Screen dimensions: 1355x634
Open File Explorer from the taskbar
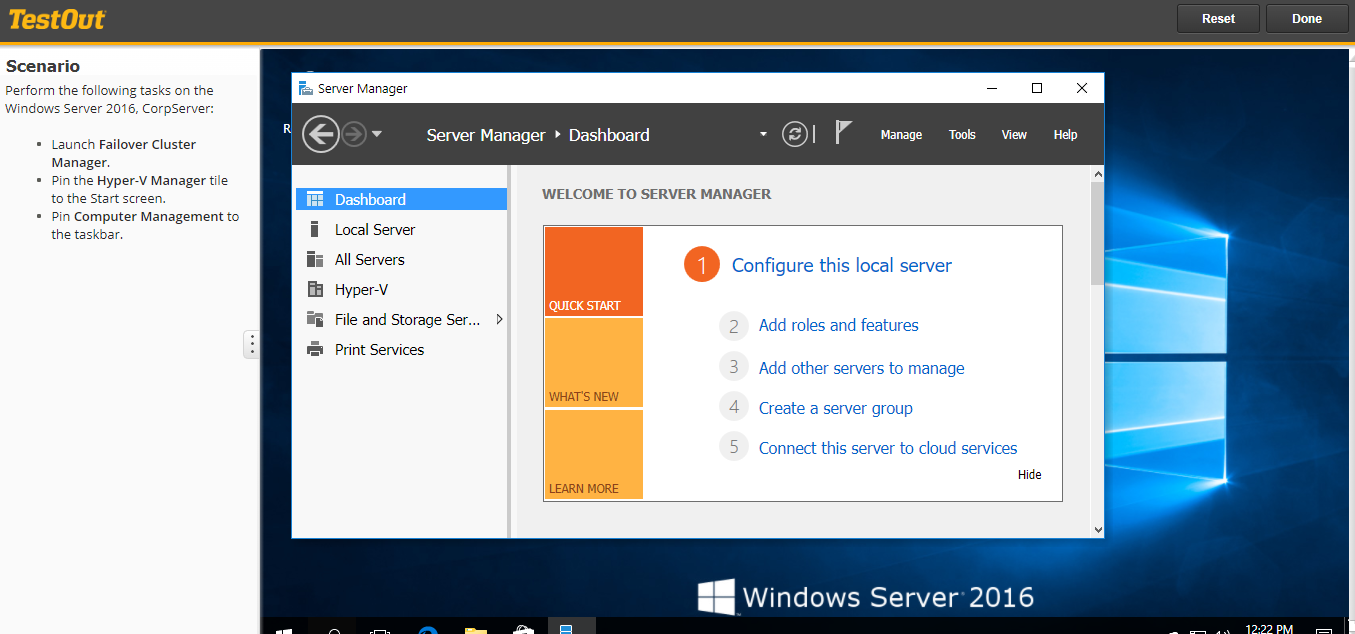coord(475,631)
